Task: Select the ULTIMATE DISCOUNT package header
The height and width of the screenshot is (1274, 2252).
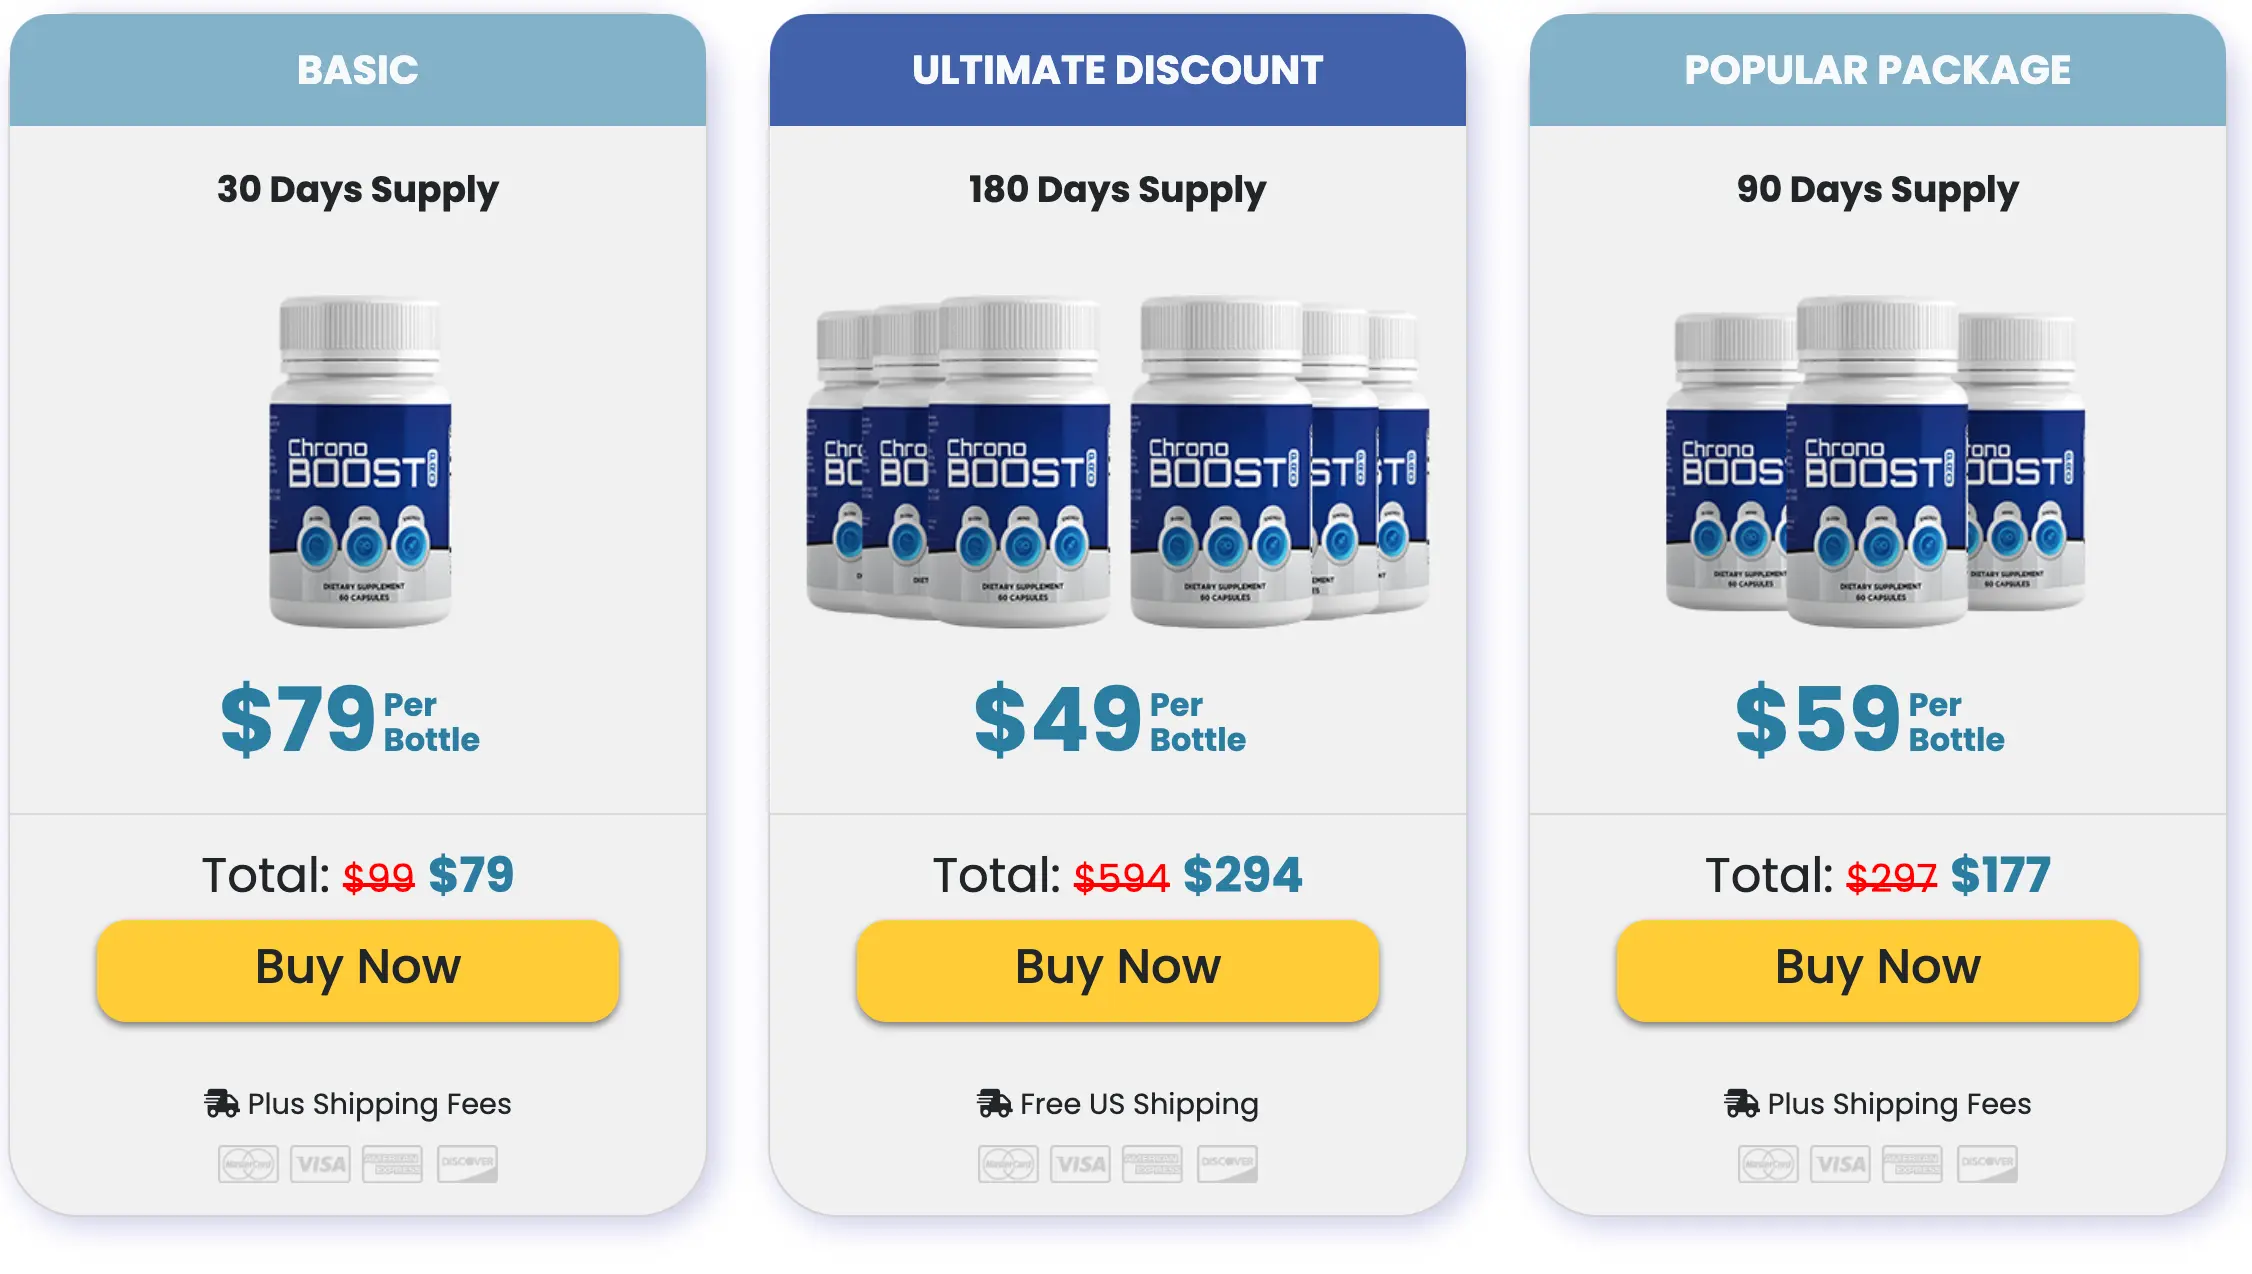Action: 1117,70
